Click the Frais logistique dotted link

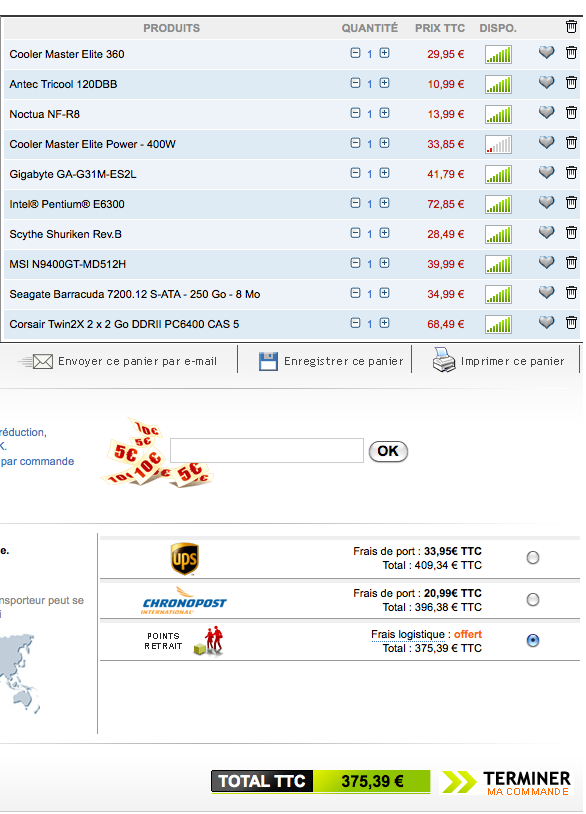[408, 634]
